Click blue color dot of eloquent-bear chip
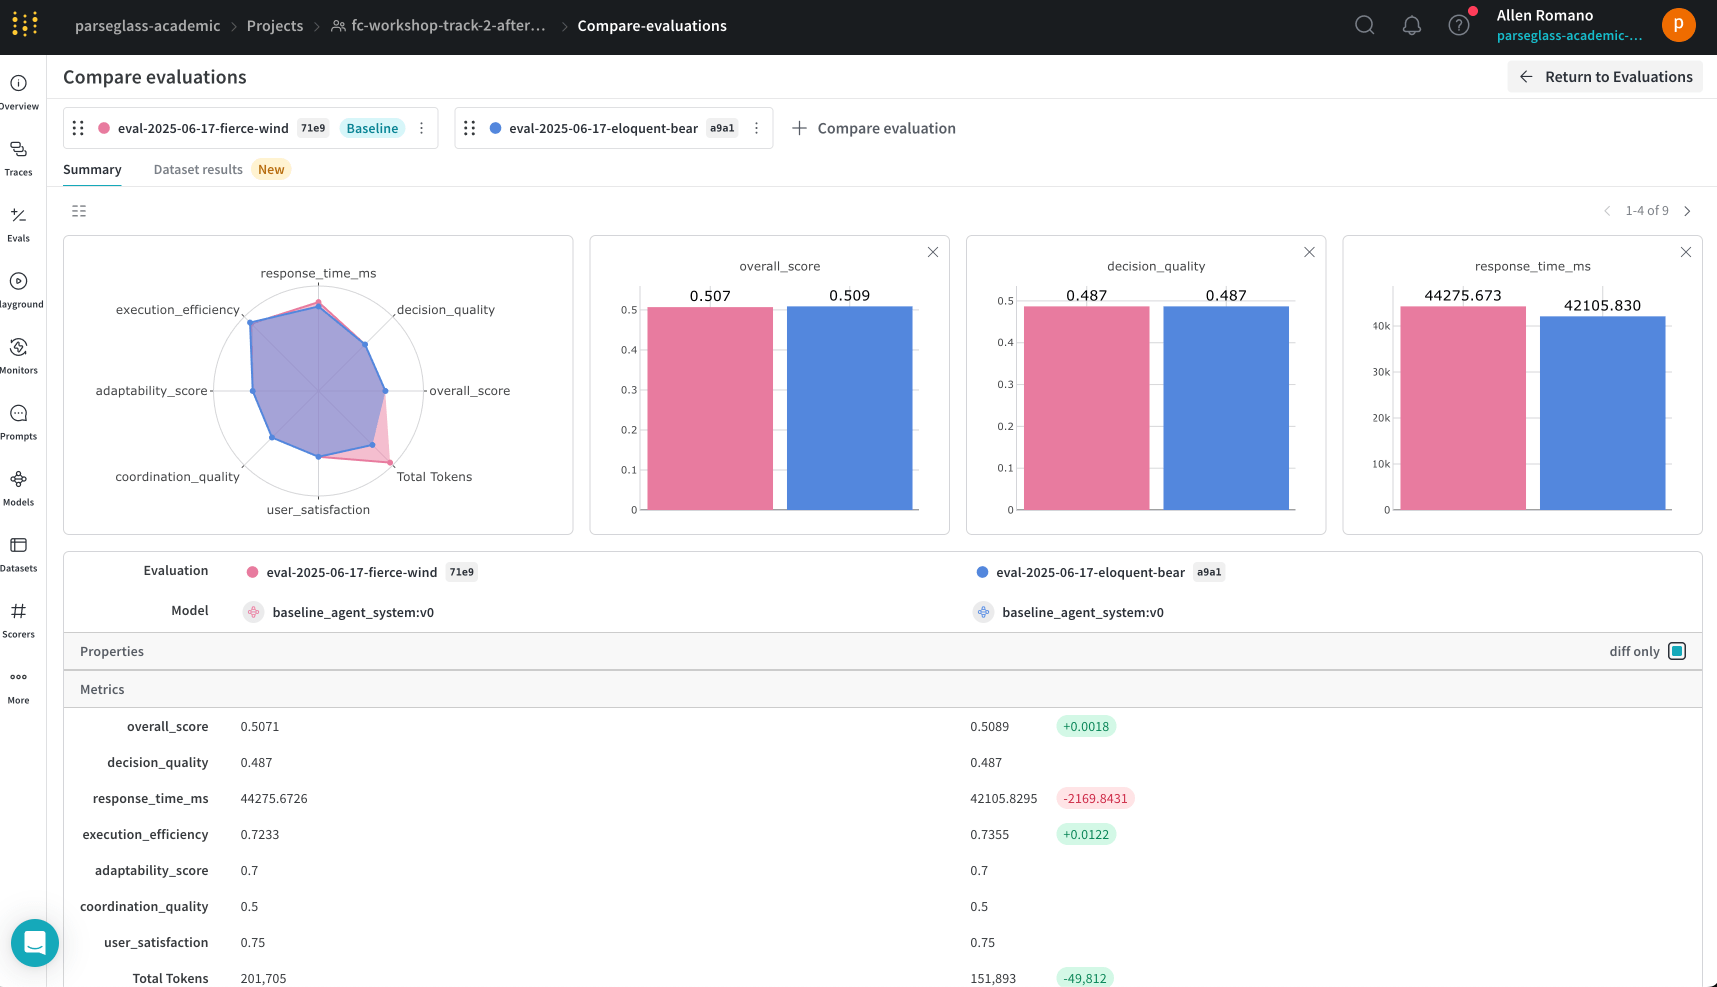 click(495, 128)
